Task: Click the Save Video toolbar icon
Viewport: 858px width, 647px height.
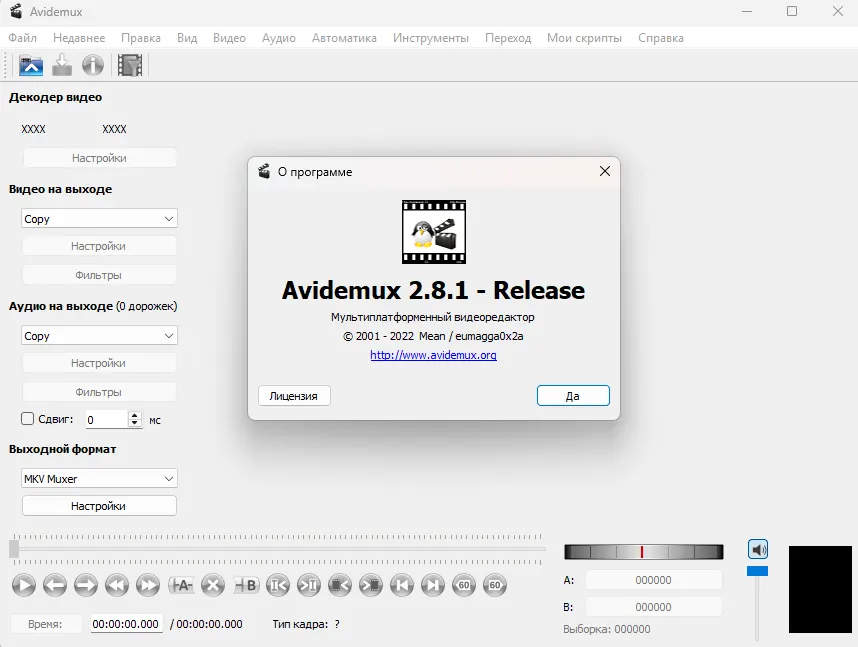Action: pos(62,66)
